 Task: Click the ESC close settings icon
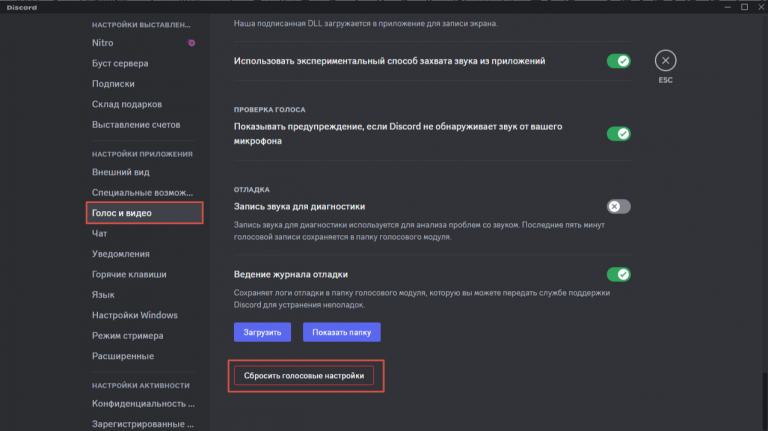tap(665, 61)
